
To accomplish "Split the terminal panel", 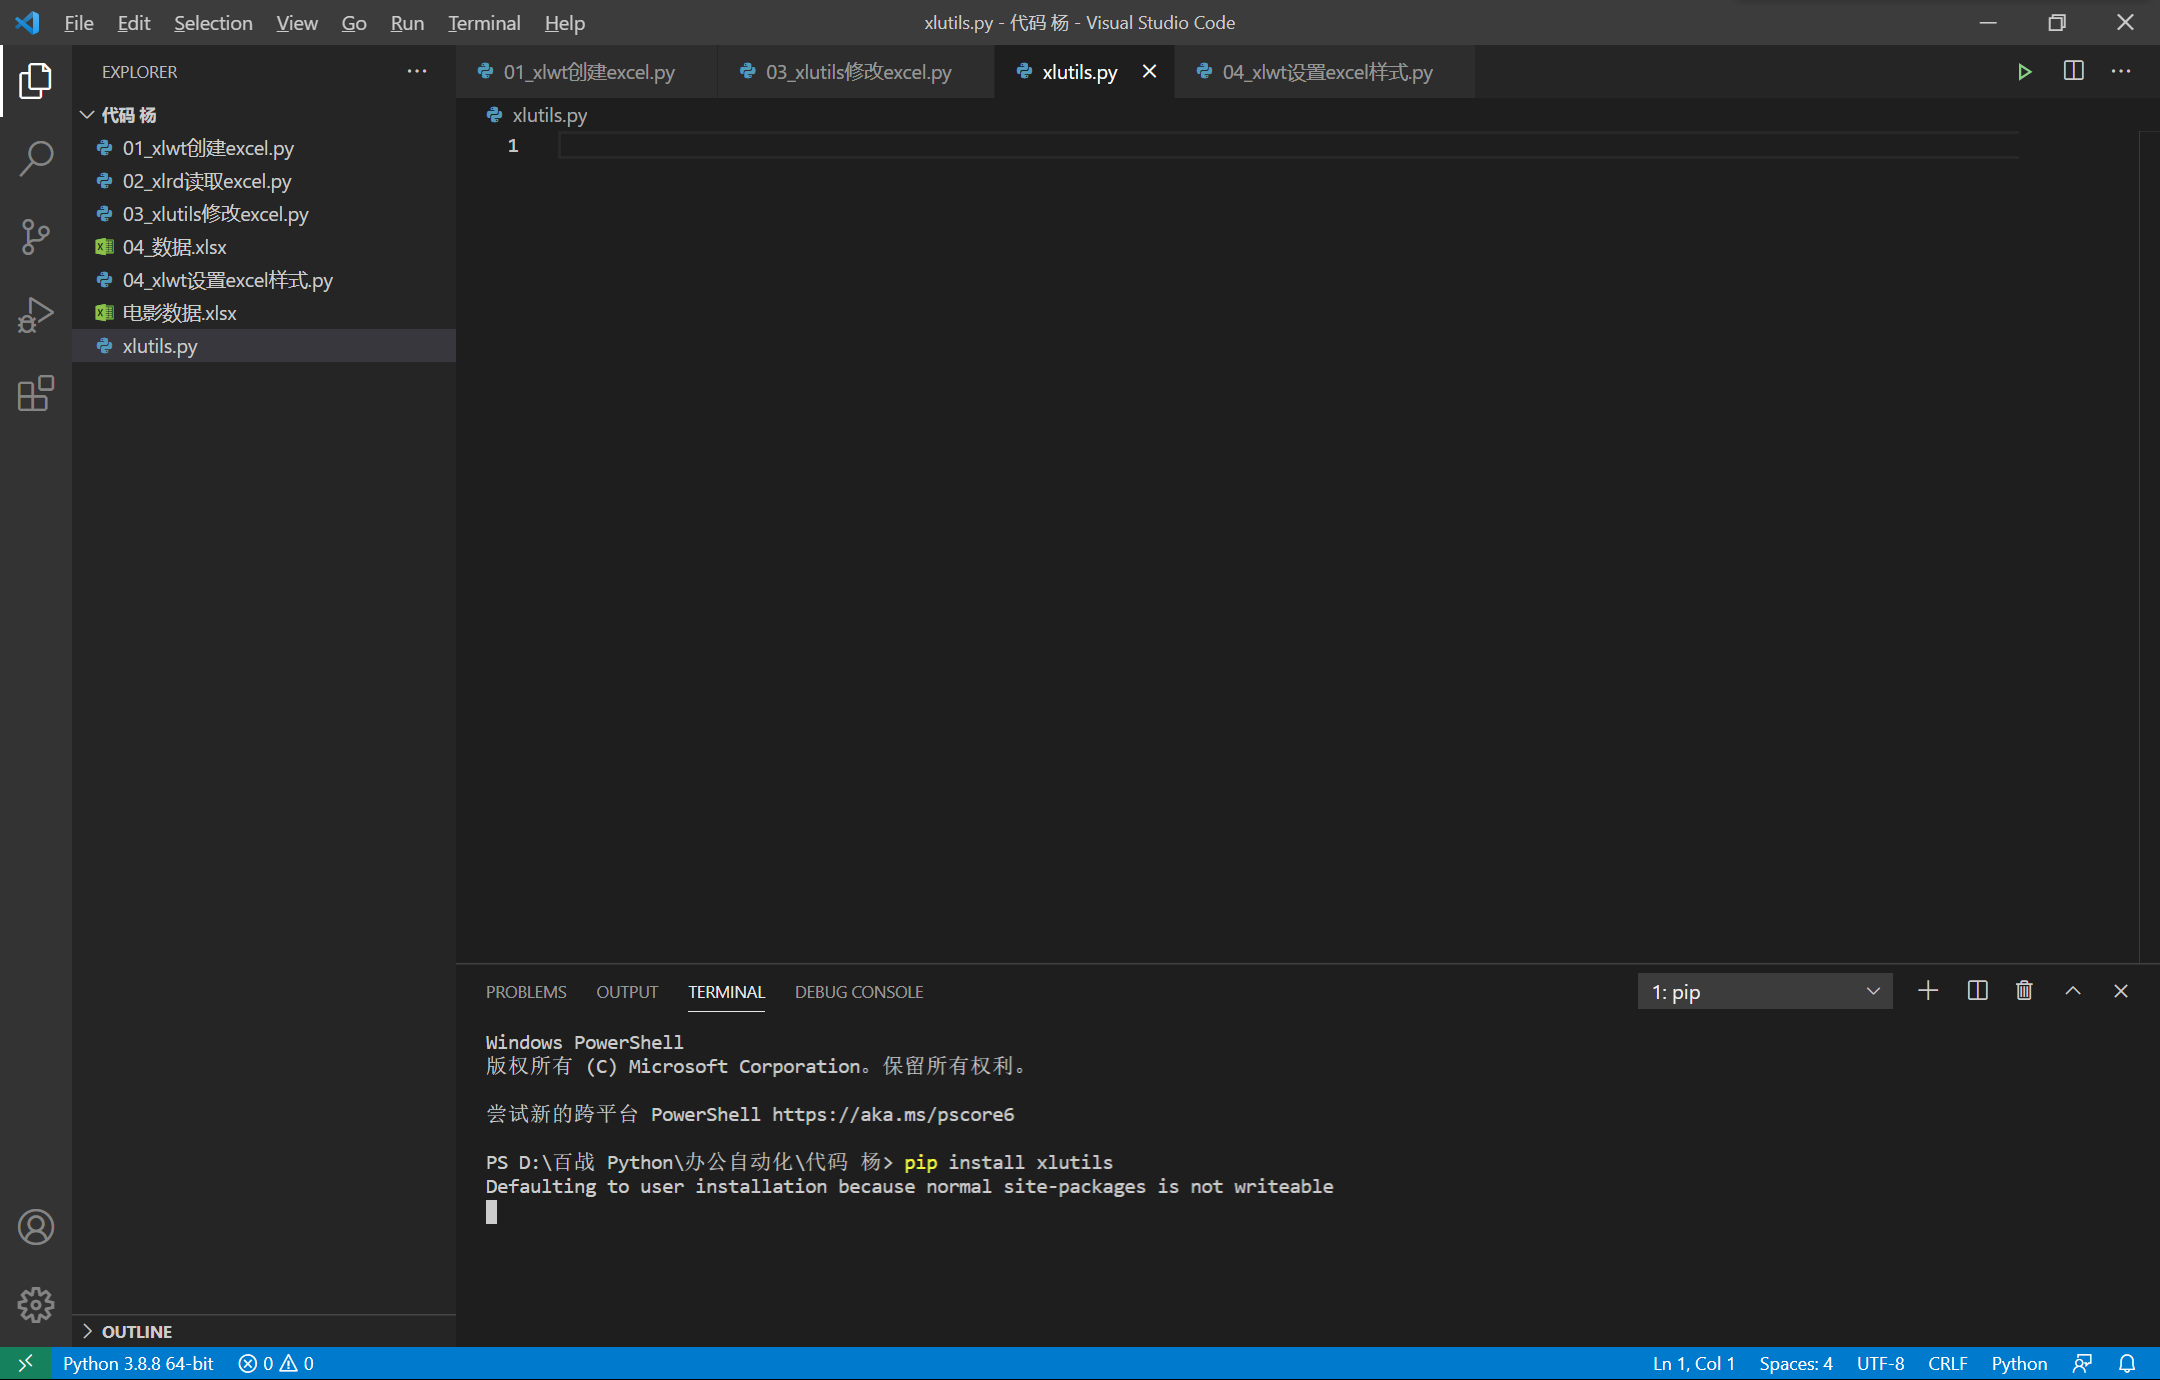I will [x=1977, y=991].
